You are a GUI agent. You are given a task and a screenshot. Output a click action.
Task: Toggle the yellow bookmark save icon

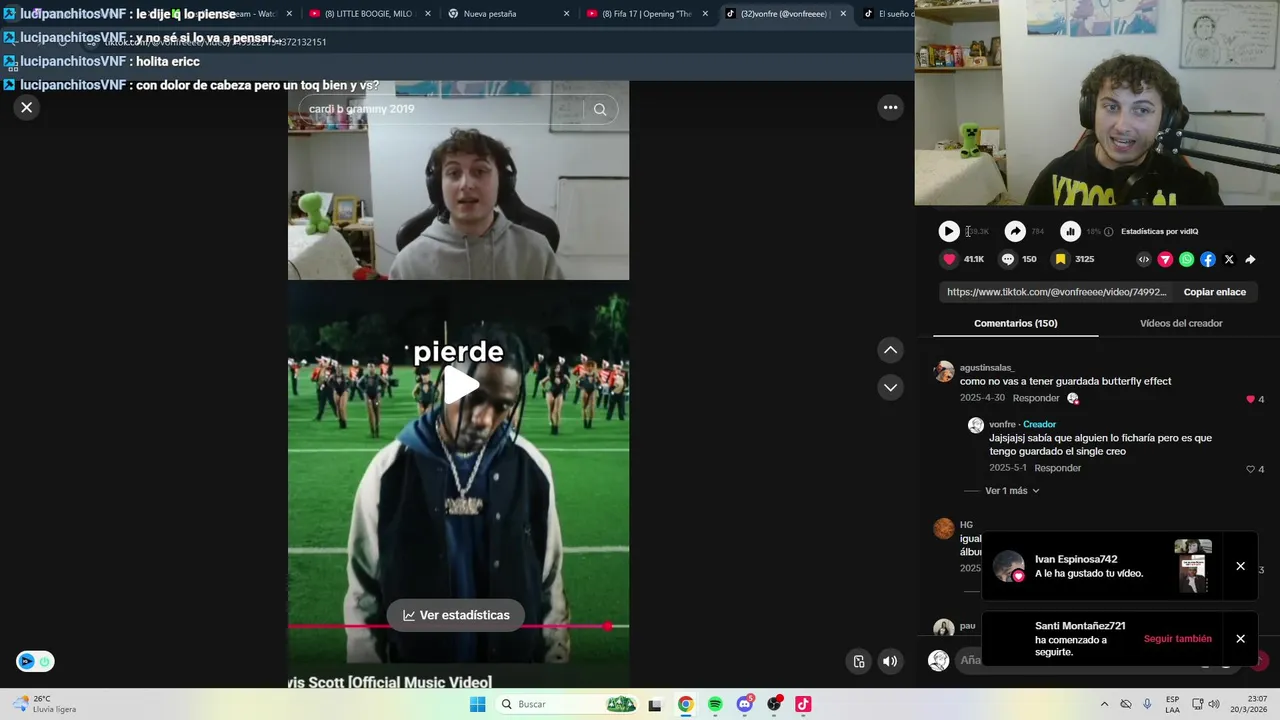(1060, 259)
